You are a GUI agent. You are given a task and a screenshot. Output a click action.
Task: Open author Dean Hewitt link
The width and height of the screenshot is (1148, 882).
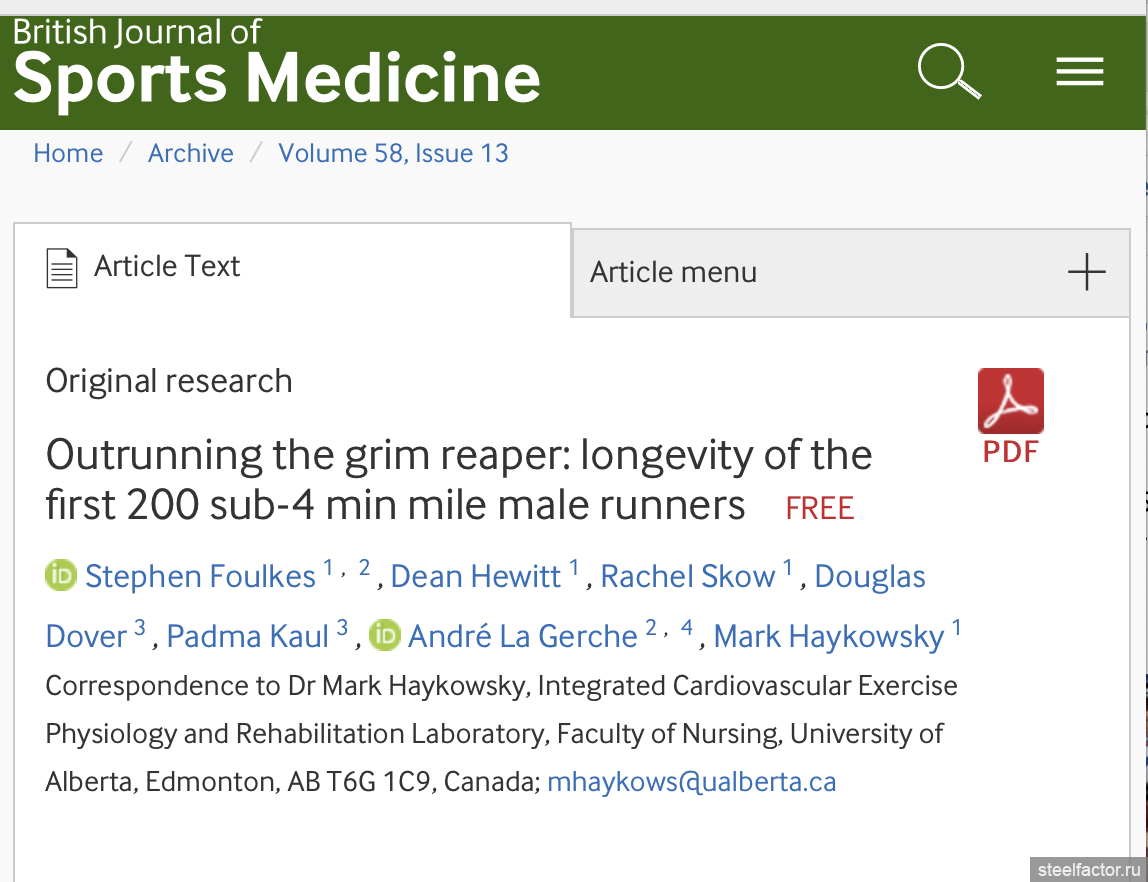[x=476, y=576]
